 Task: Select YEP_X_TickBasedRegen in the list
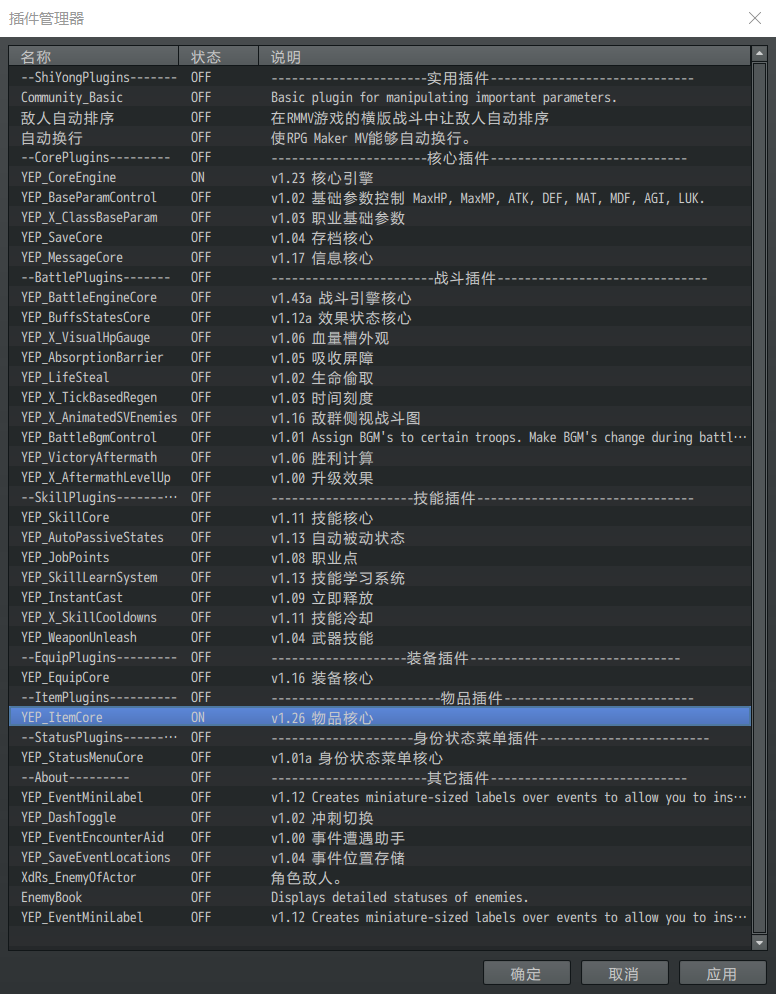(x=380, y=397)
